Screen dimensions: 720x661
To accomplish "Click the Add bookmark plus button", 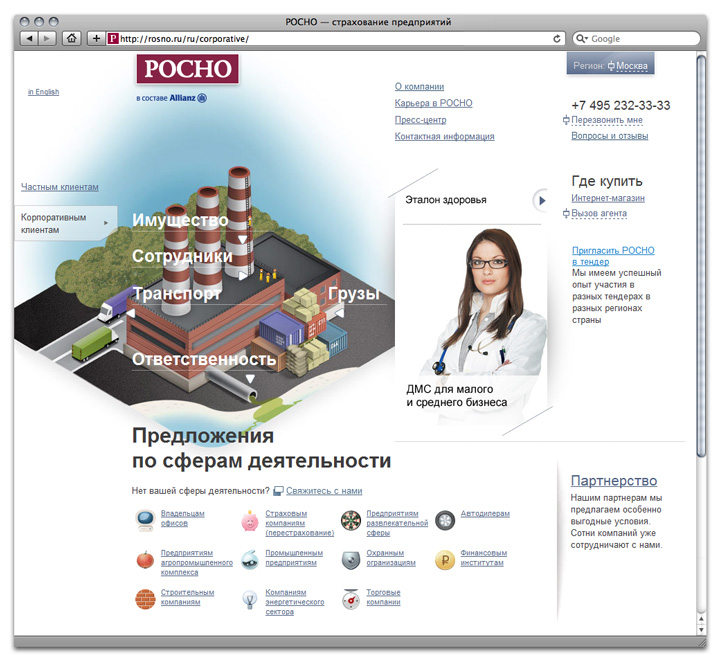I will click(96, 38).
